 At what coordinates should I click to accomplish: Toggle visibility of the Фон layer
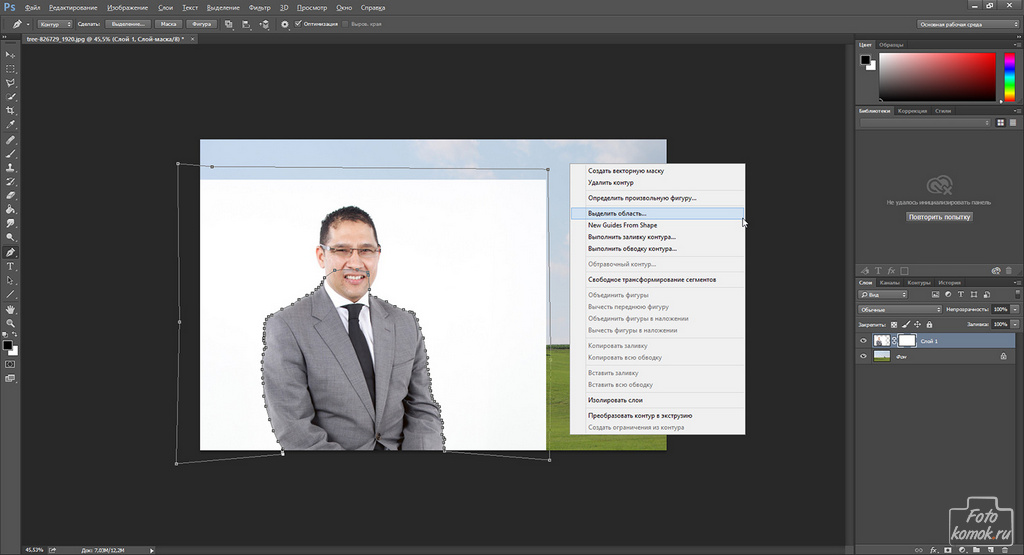click(864, 355)
